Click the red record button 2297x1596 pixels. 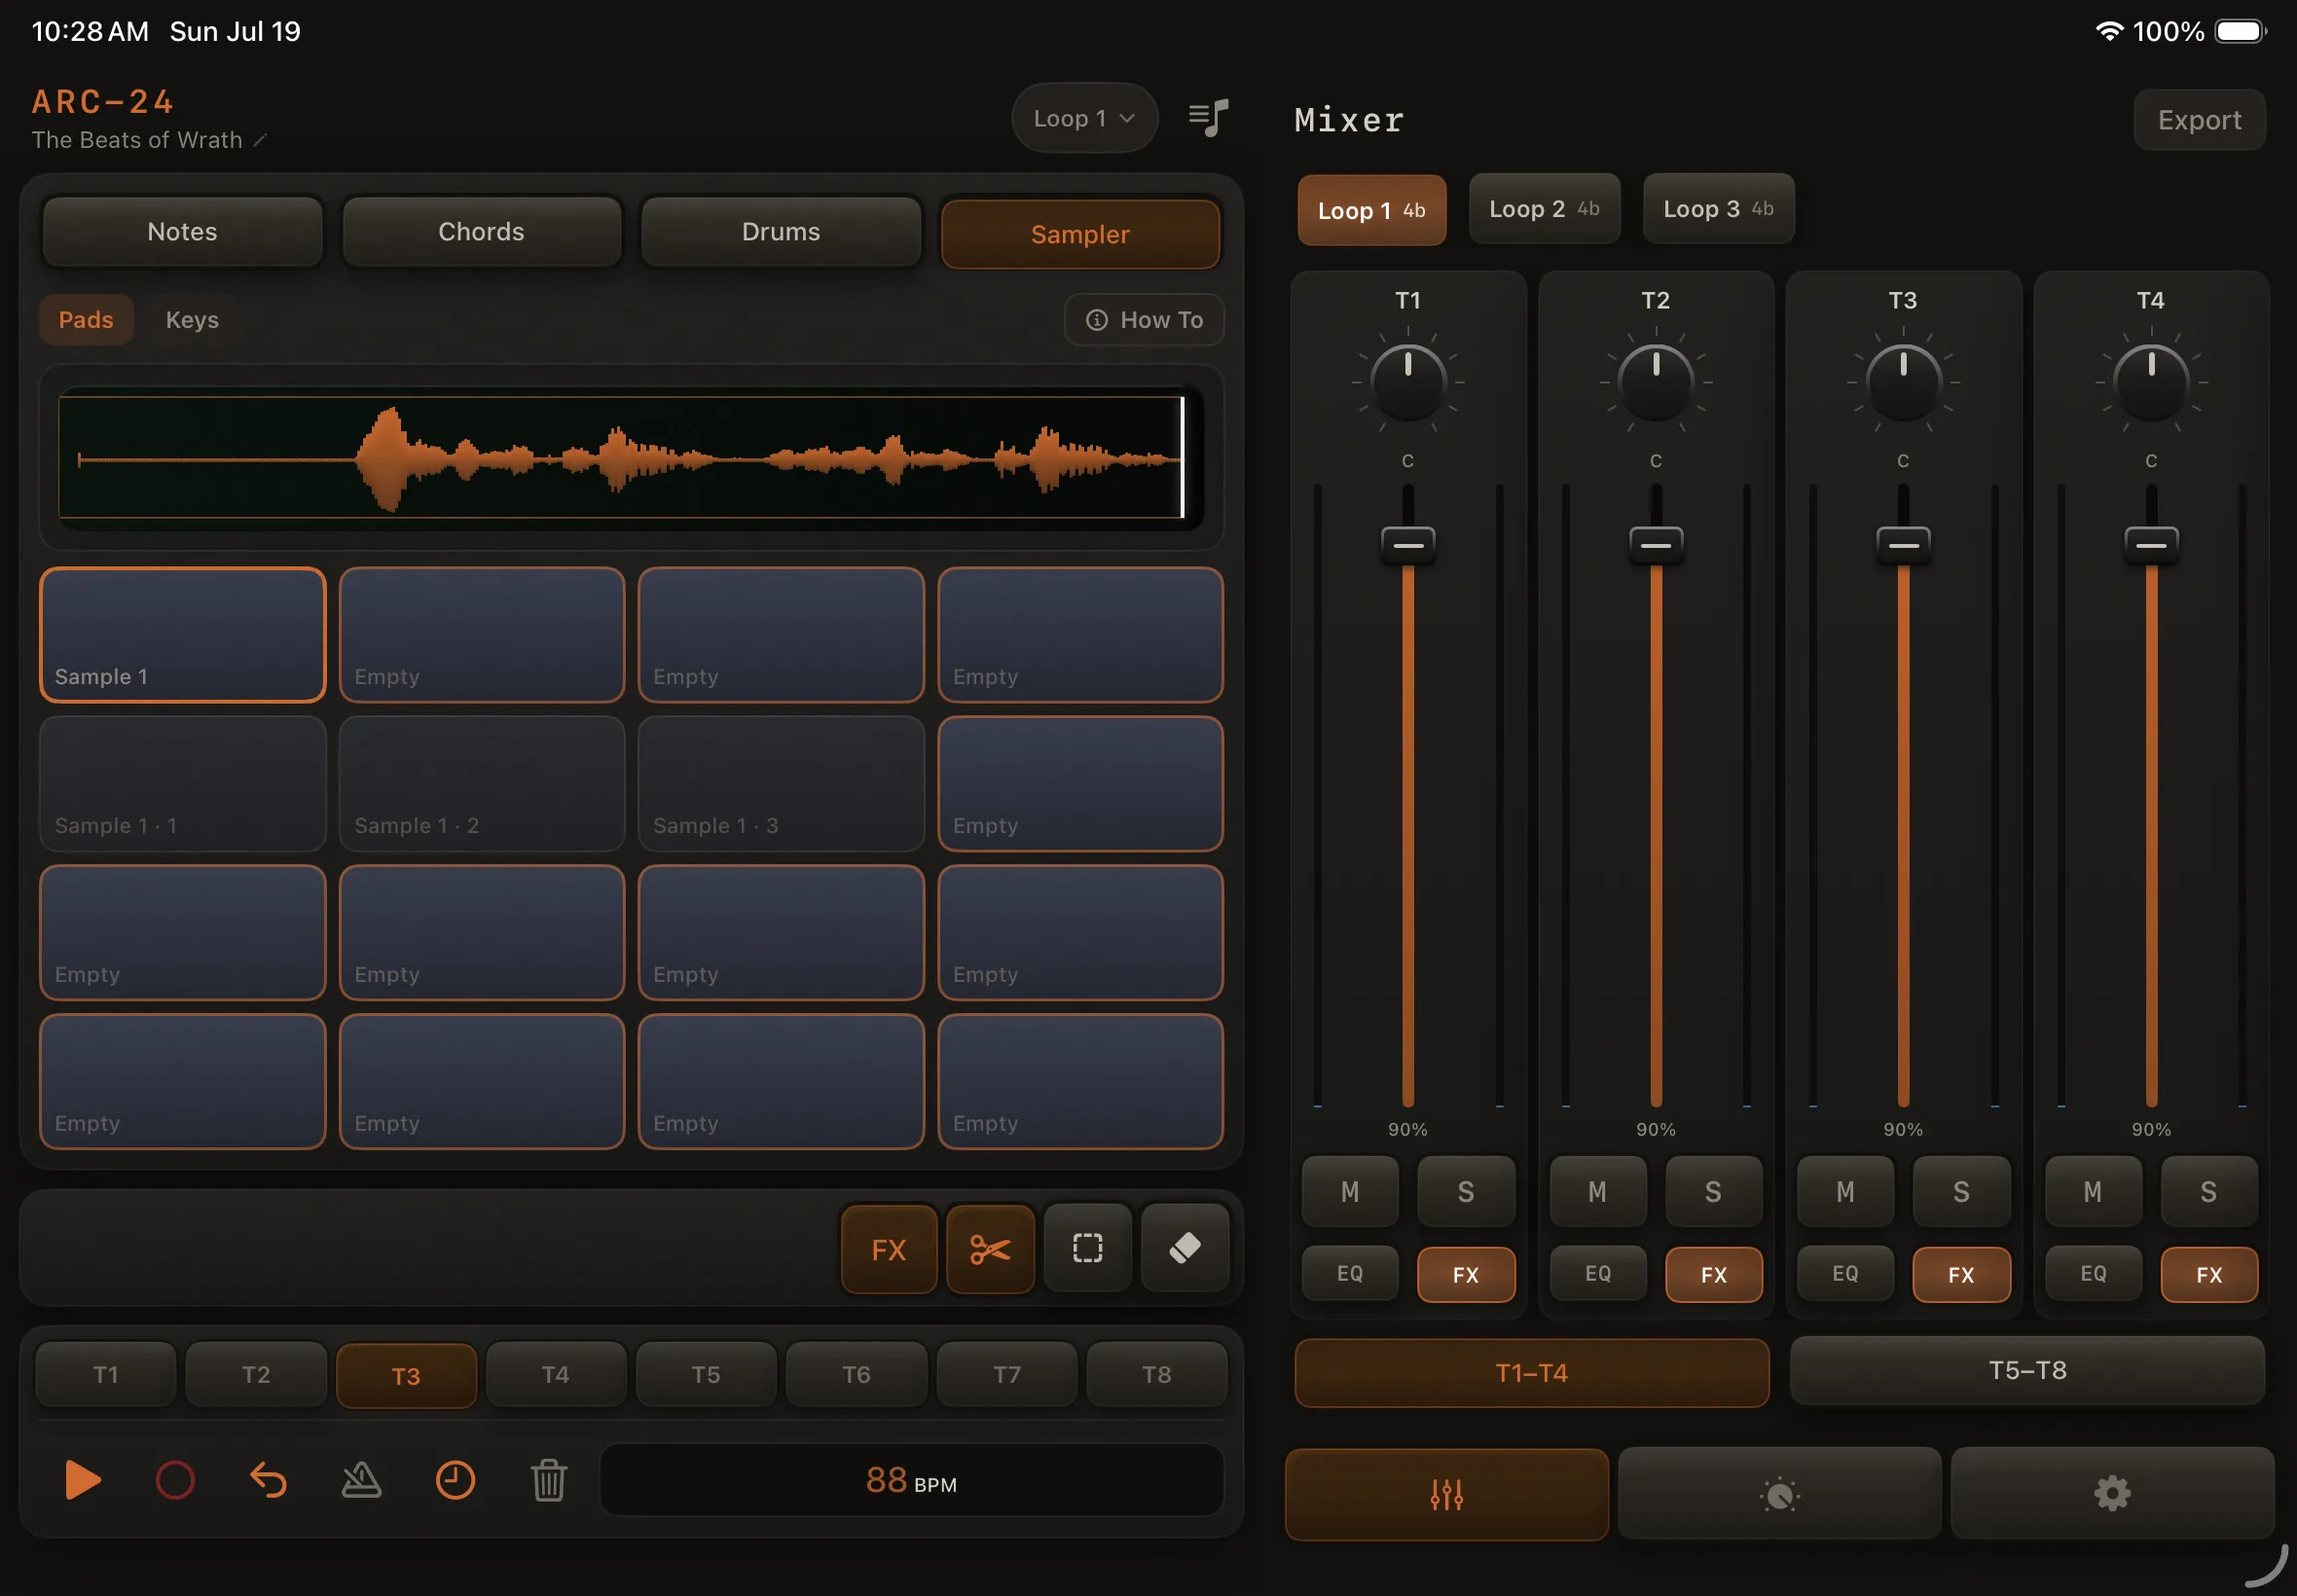(x=175, y=1480)
